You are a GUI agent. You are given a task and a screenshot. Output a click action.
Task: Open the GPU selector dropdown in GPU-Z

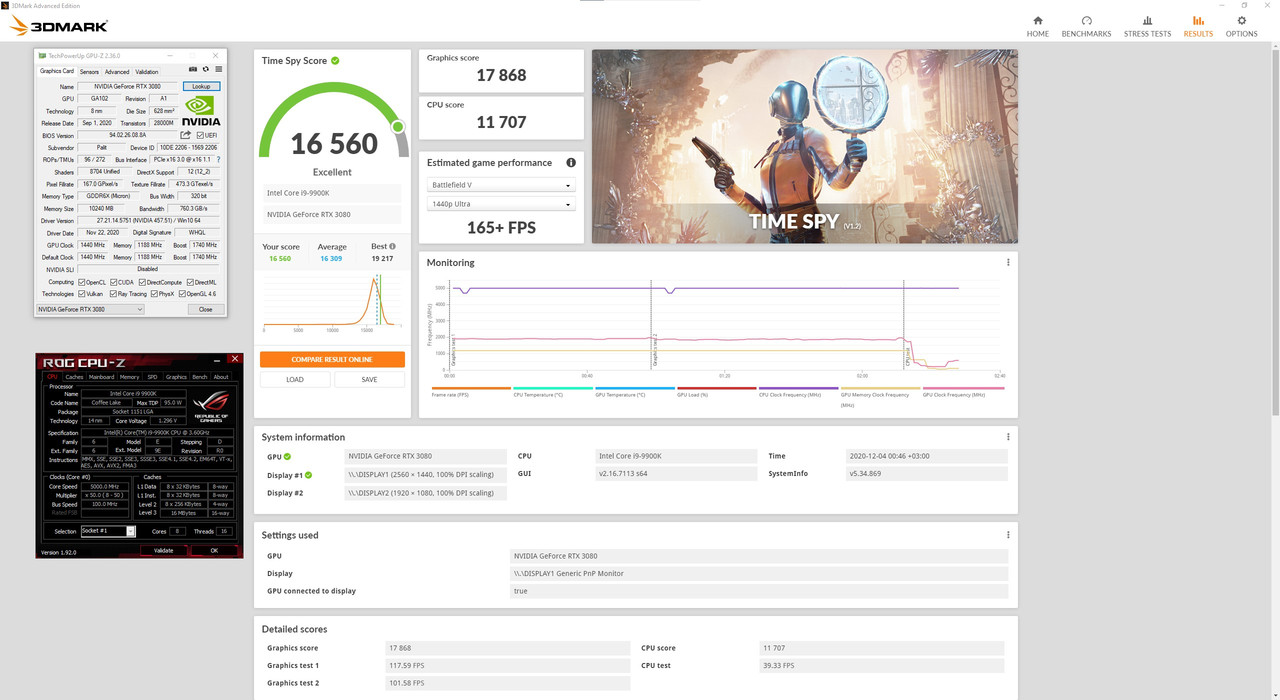[90, 309]
